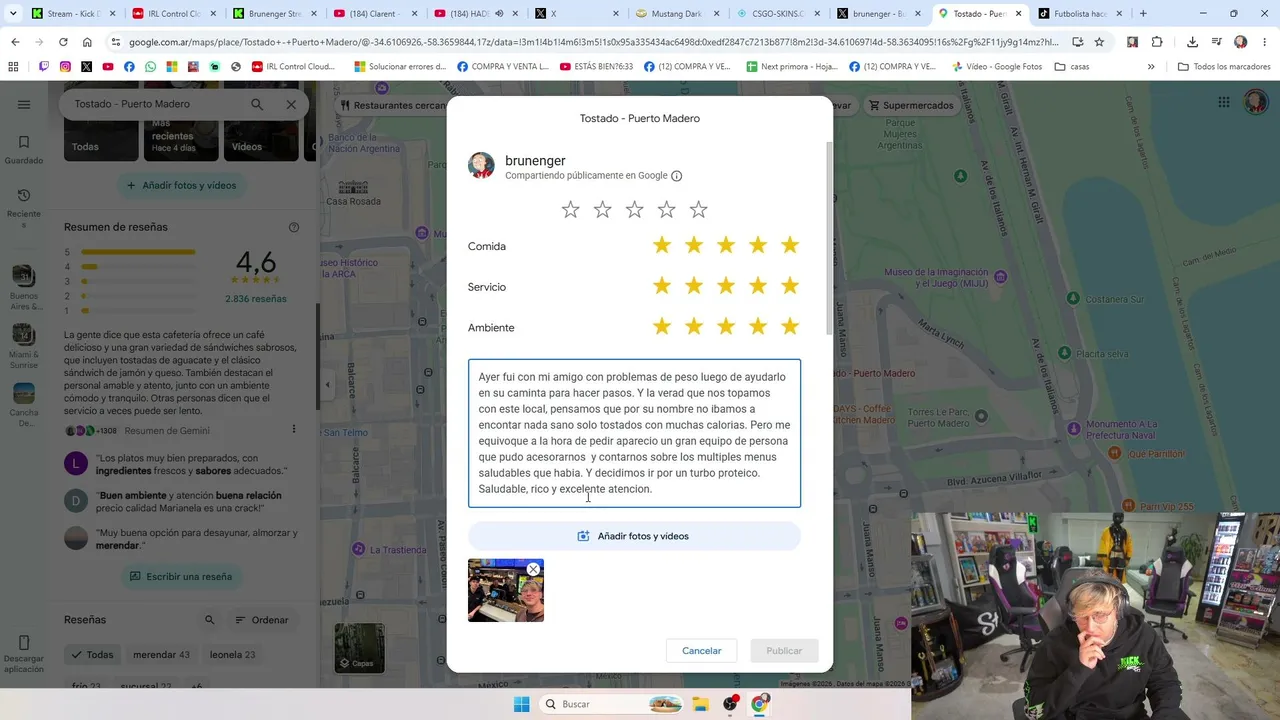Click the search magnifier in the Maps search box
The width and height of the screenshot is (1280, 720).
(x=257, y=104)
